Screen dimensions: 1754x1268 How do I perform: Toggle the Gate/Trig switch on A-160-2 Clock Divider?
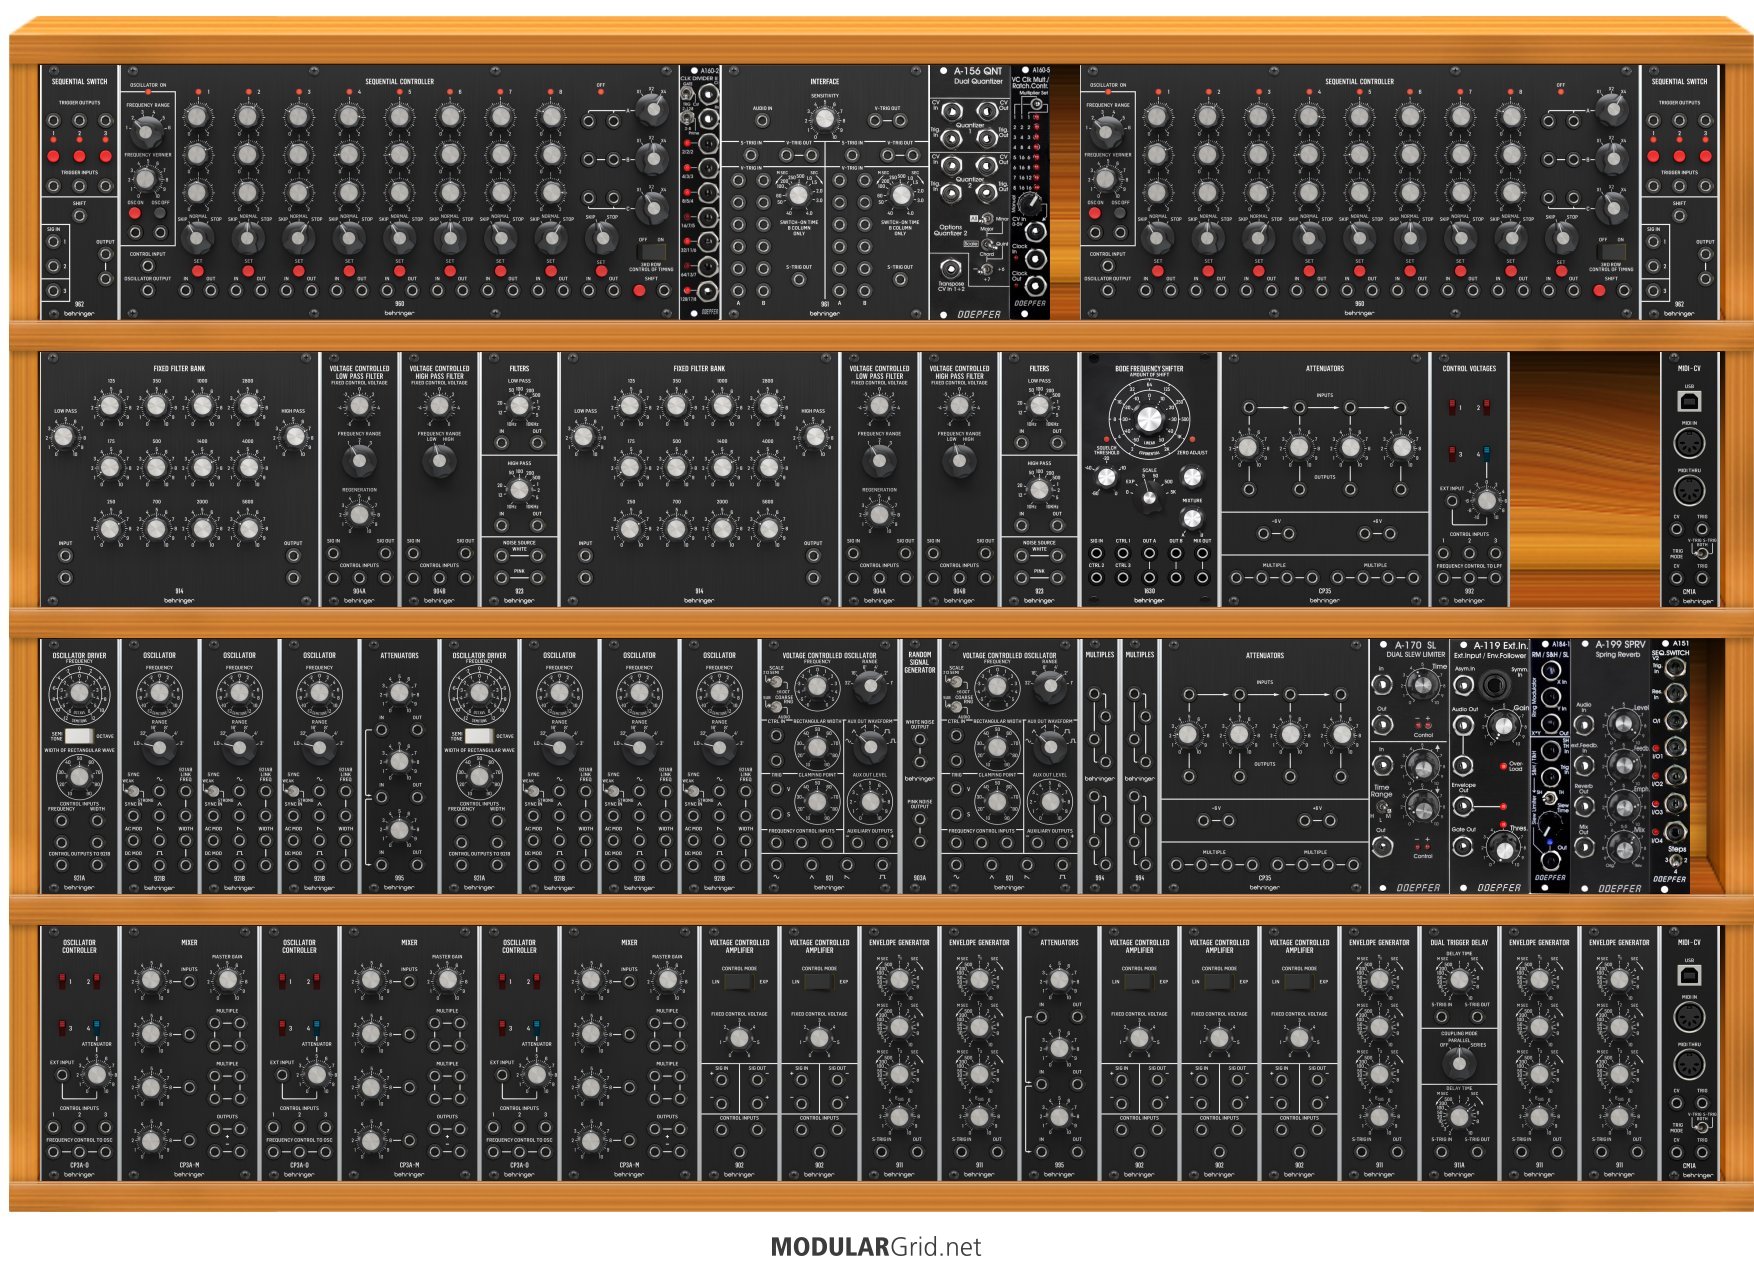pos(686,94)
